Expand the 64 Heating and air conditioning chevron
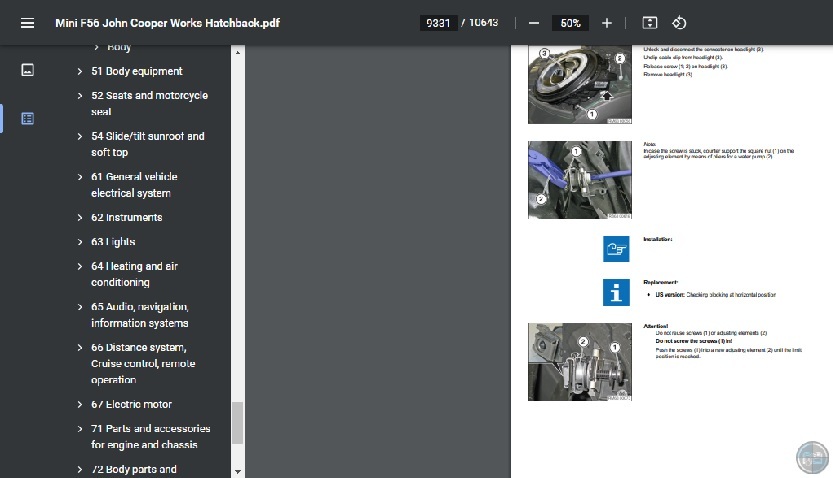 pyautogui.click(x=80, y=267)
